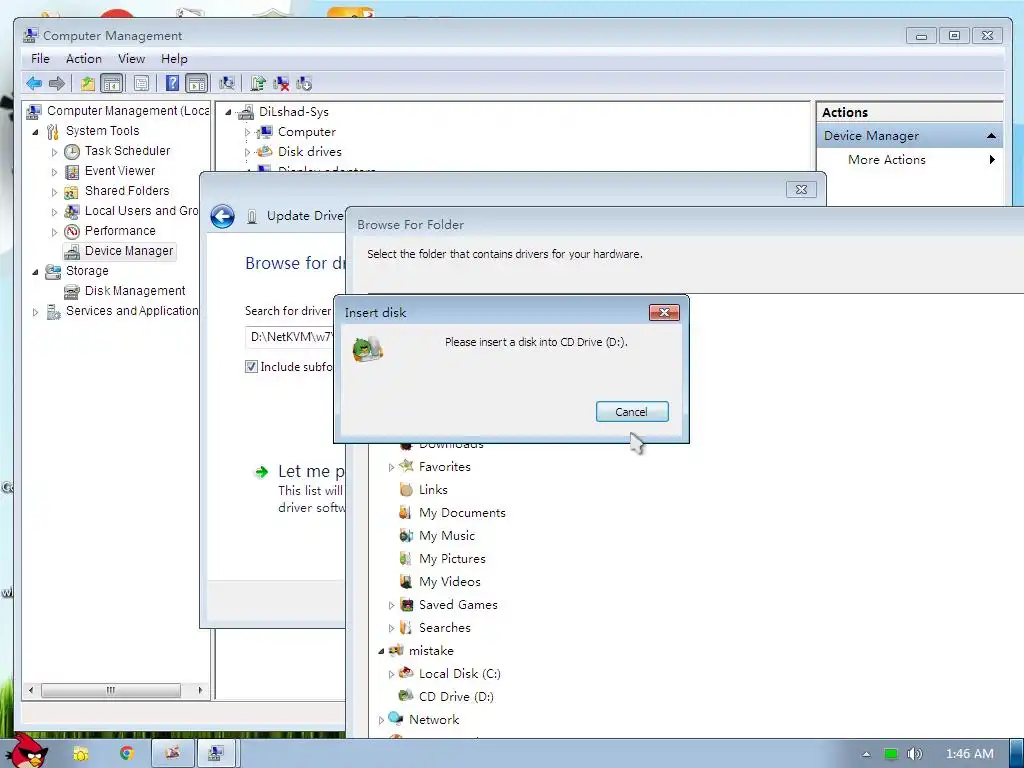Select DiLshad-Sys root device node
The width and height of the screenshot is (1024, 768).
tap(293, 112)
